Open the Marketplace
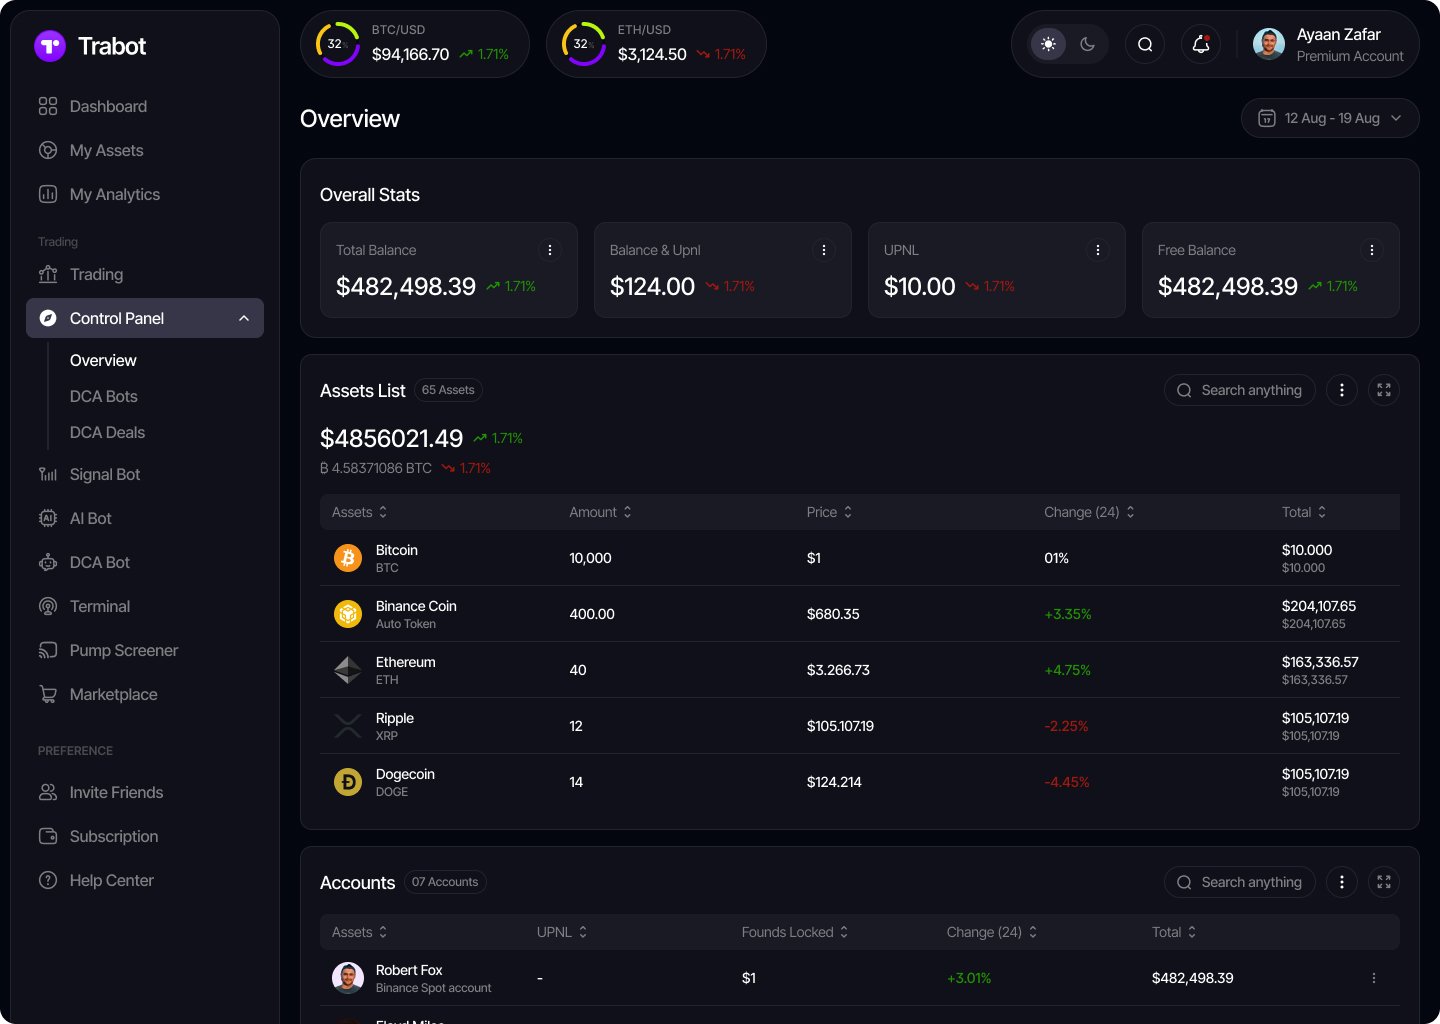This screenshot has width=1440, height=1024. pos(113,694)
